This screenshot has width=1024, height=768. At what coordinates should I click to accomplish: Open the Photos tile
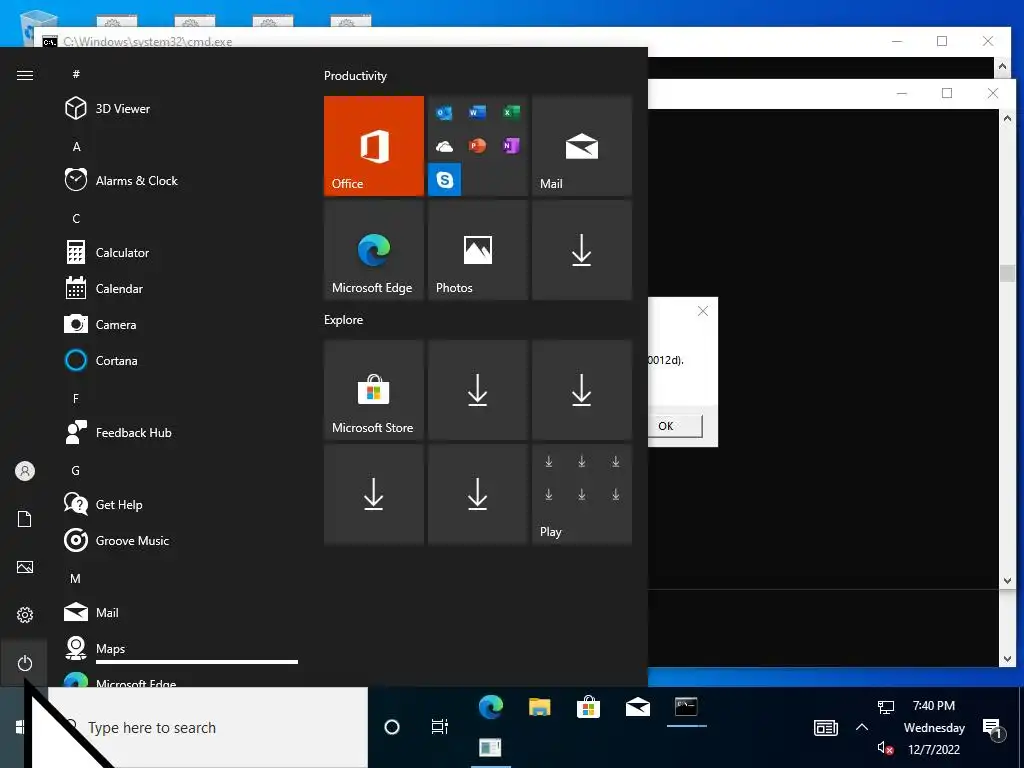click(x=478, y=250)
